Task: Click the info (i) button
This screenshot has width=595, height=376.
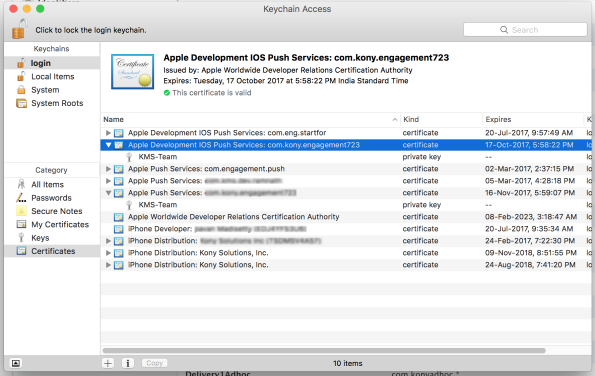Action: (x=128, y=363)
